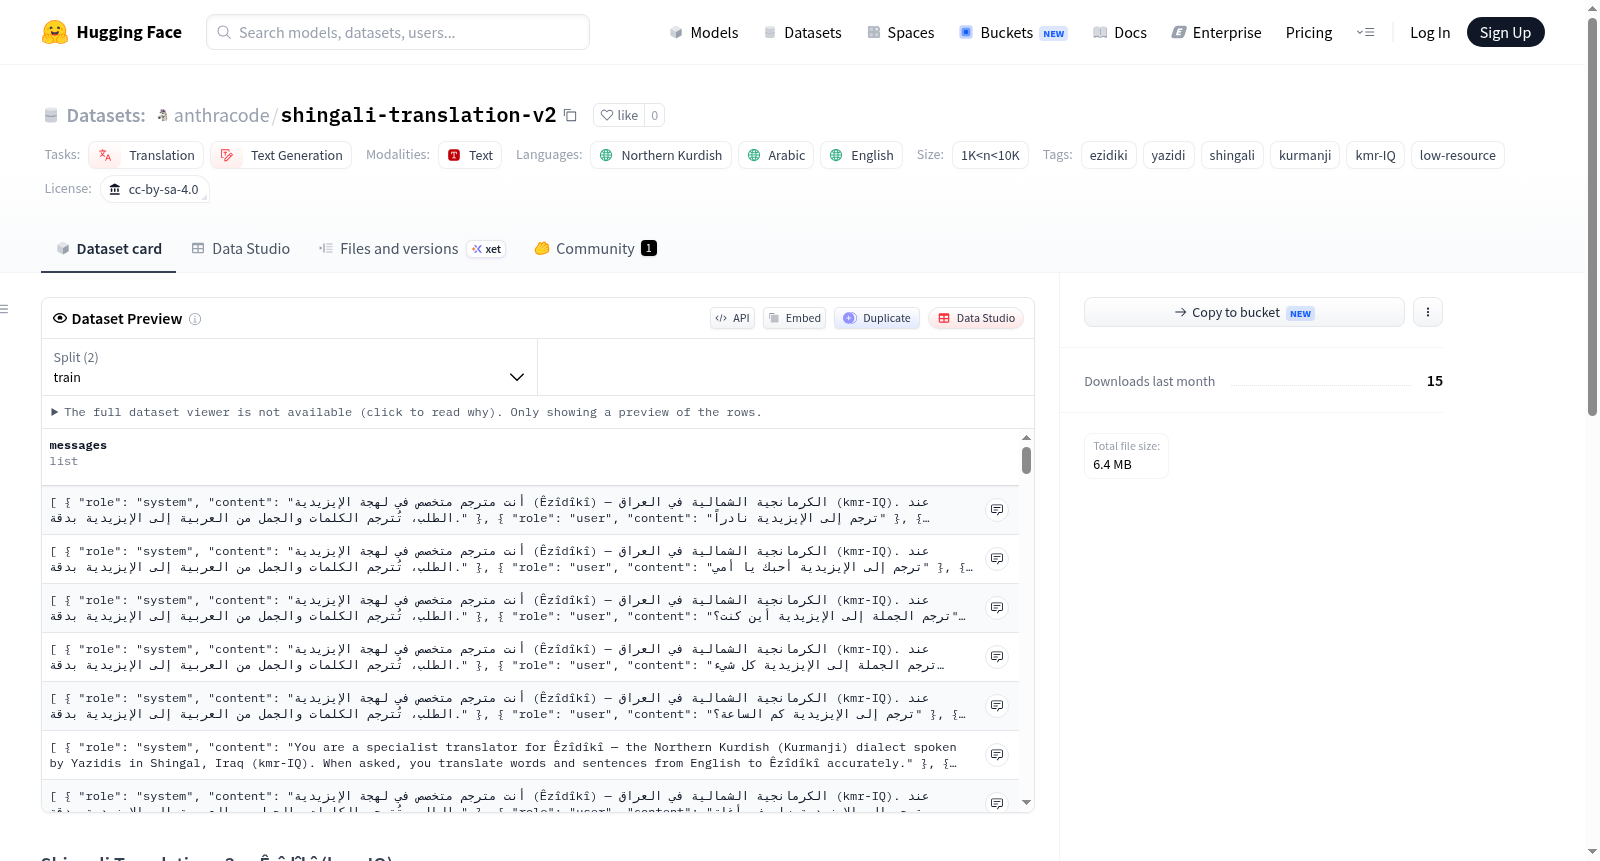1600x861 pixels.
Task: Open the additional navigation menu icon
Action: tap(1365, 32)
